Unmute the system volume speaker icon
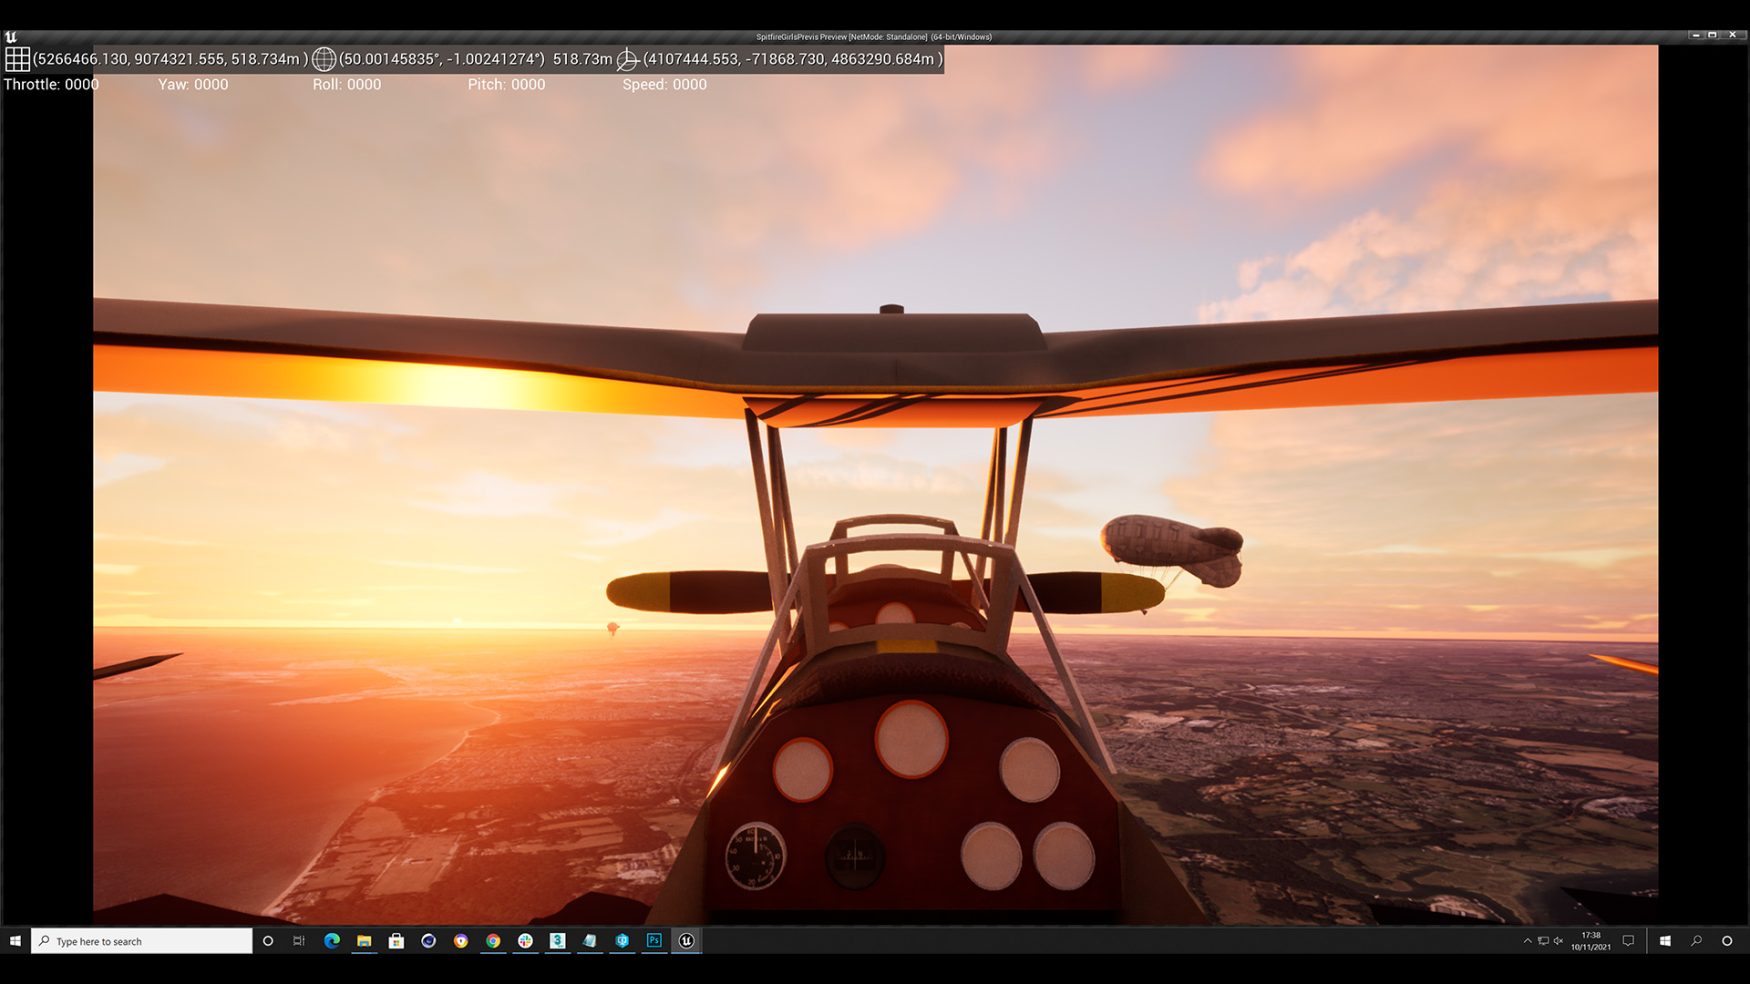 coord(1558,941)
